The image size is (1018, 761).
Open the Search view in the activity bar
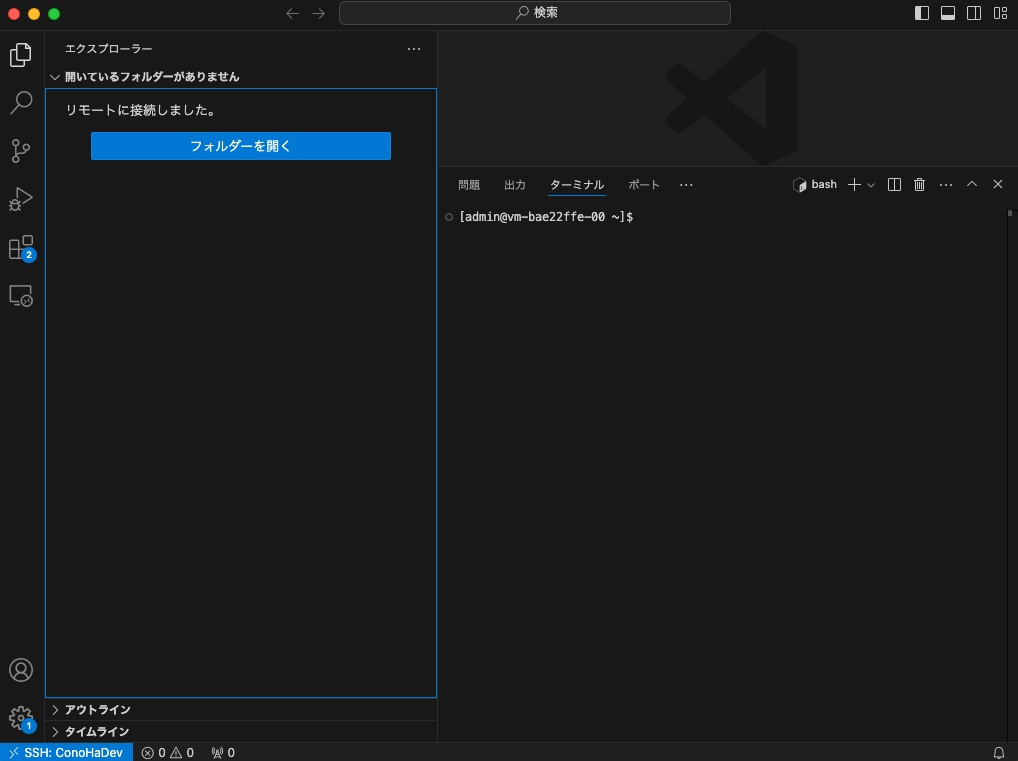[x=21, y=103]
